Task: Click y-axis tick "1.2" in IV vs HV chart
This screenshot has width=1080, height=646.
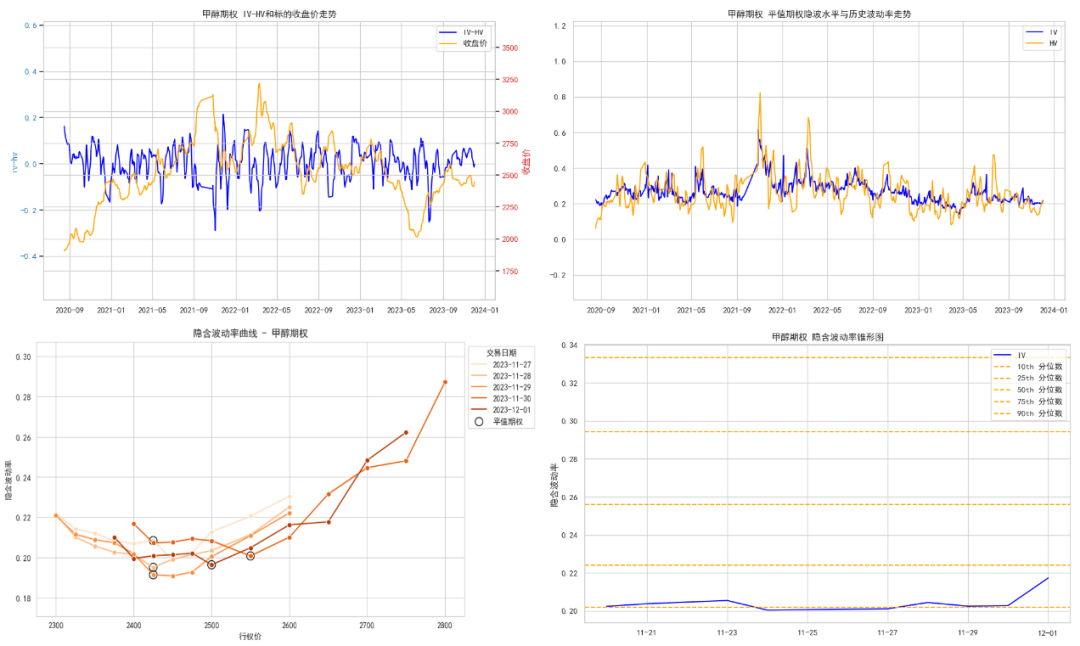Action: 560,26
